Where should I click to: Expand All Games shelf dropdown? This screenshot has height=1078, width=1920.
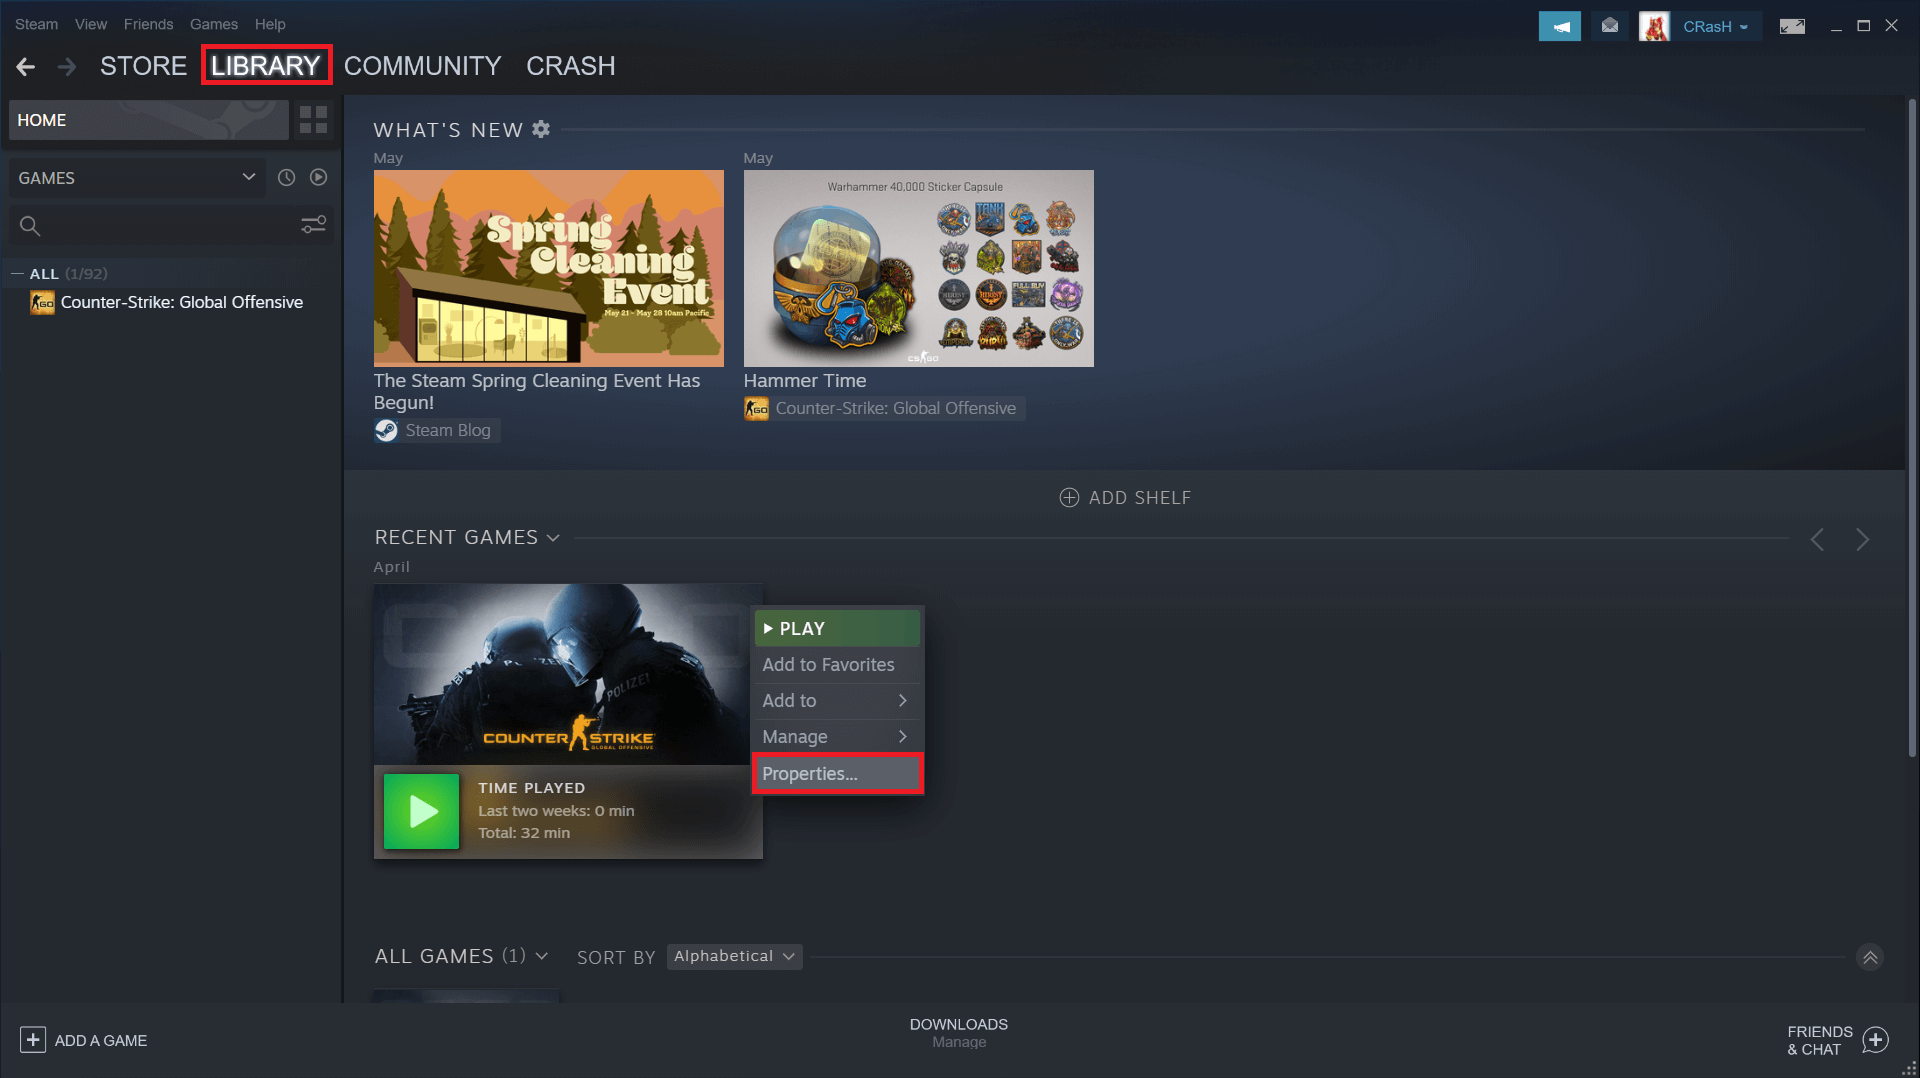point(542,956)
